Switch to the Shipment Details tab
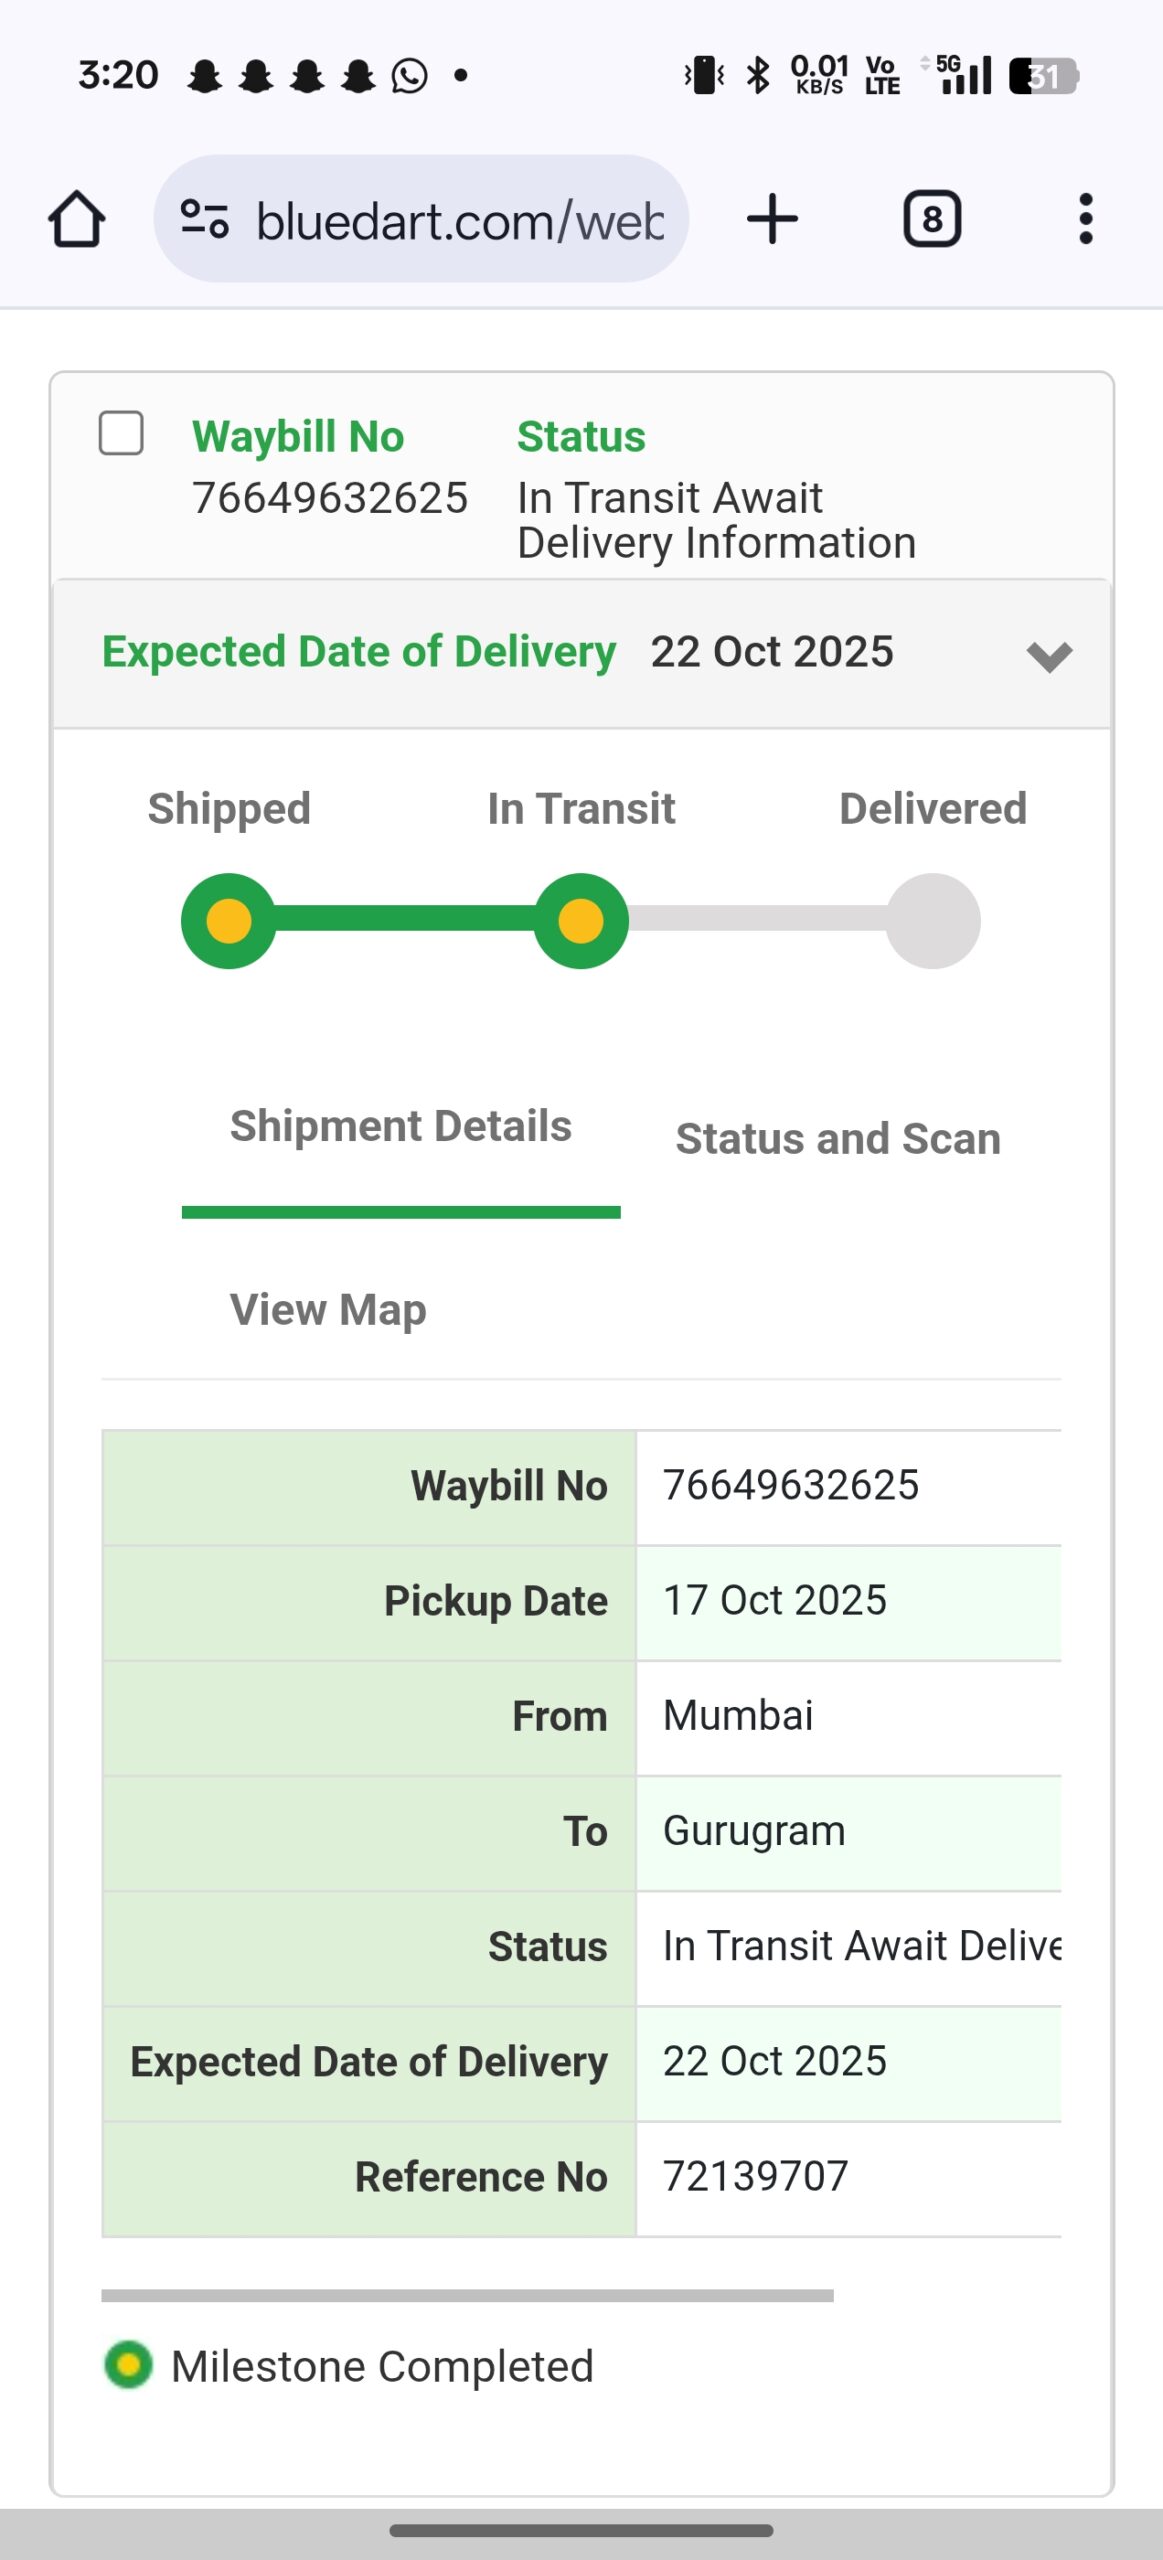This screenshot has width=1163, height=2560. coord(401,1127)
